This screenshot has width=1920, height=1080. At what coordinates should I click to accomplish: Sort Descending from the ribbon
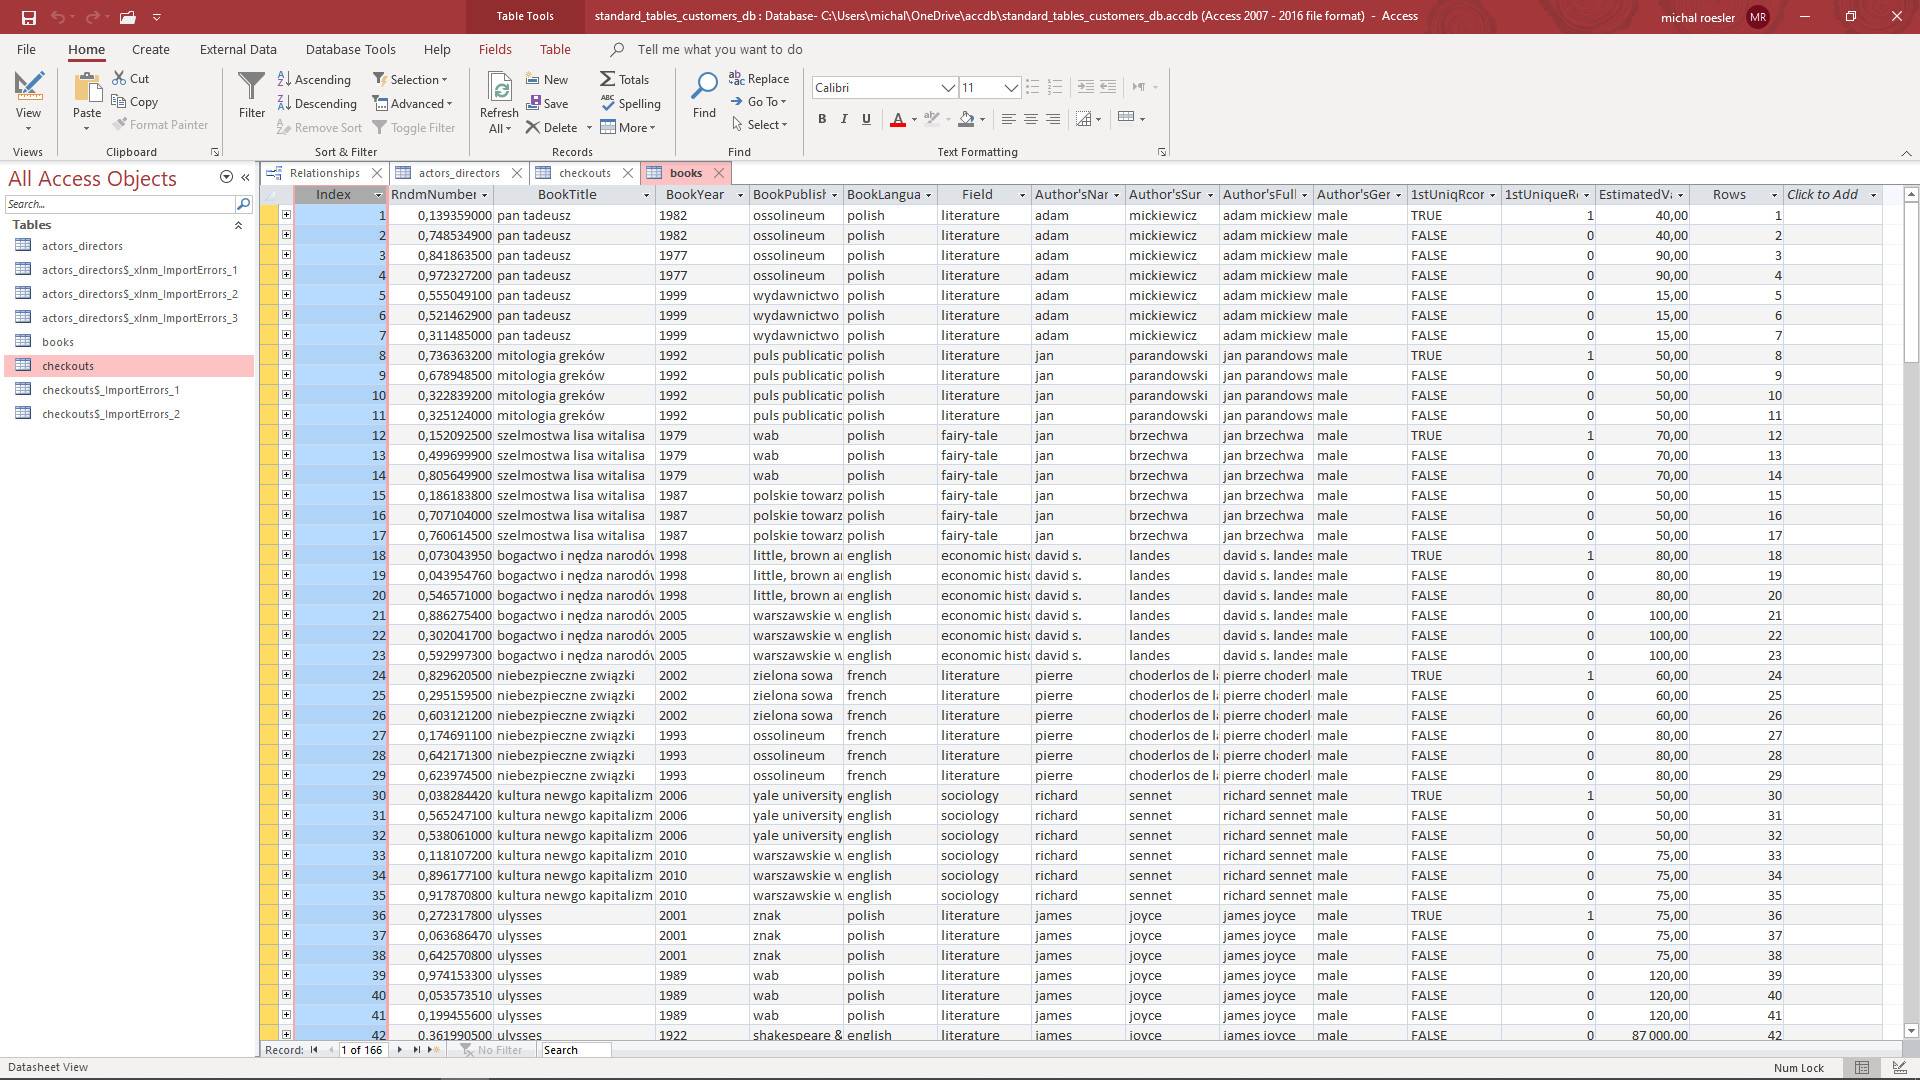coord(317,103)
